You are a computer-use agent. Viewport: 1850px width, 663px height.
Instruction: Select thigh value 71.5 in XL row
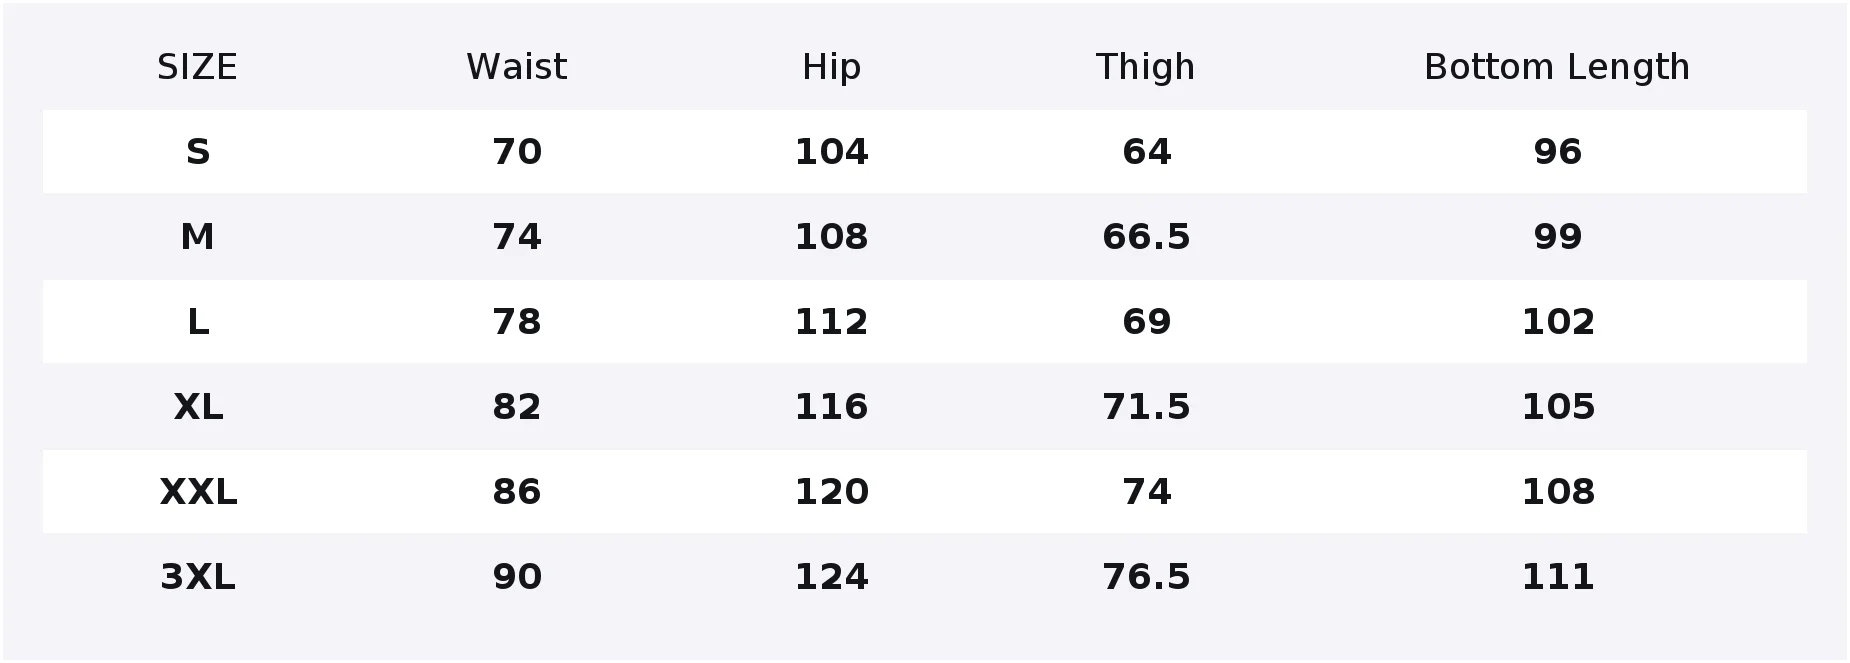coord(1146,407)
